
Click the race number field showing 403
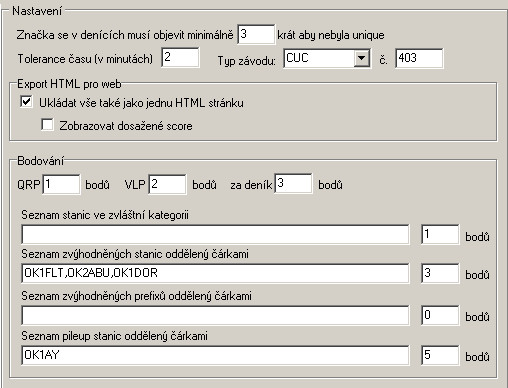pyautogui.click(x=419, y=58)
